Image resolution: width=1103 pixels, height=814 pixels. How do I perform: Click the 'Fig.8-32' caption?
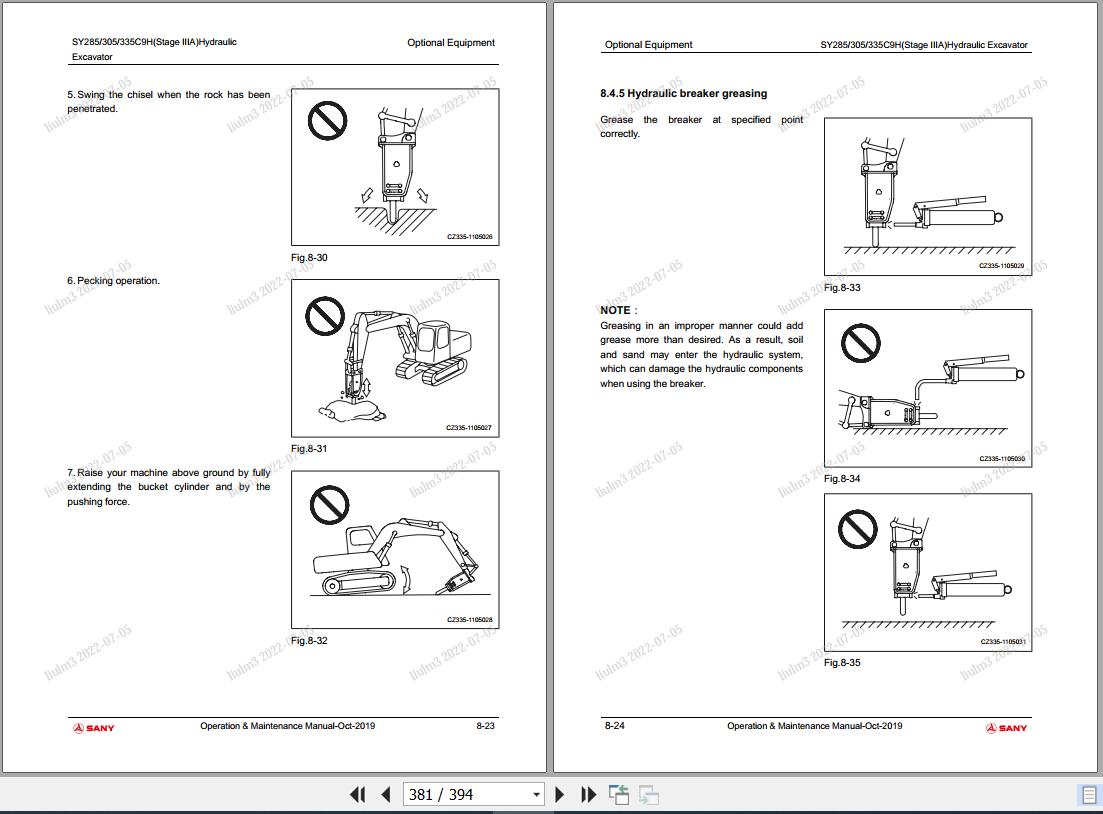[x=310, y=641]
